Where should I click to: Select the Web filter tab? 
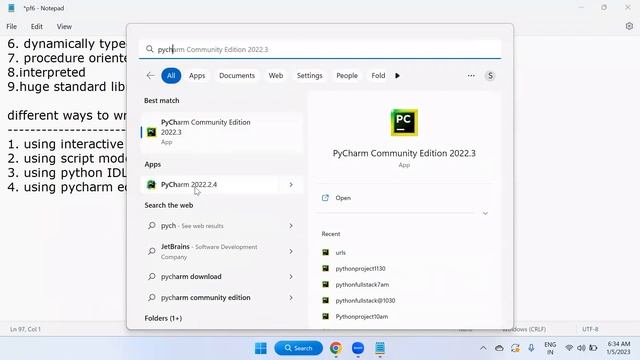276,76
